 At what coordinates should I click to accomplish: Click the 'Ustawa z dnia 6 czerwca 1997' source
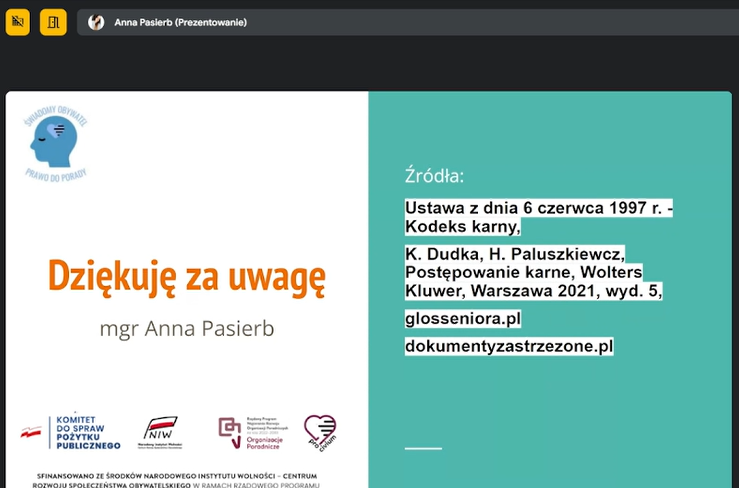(538, 208)
